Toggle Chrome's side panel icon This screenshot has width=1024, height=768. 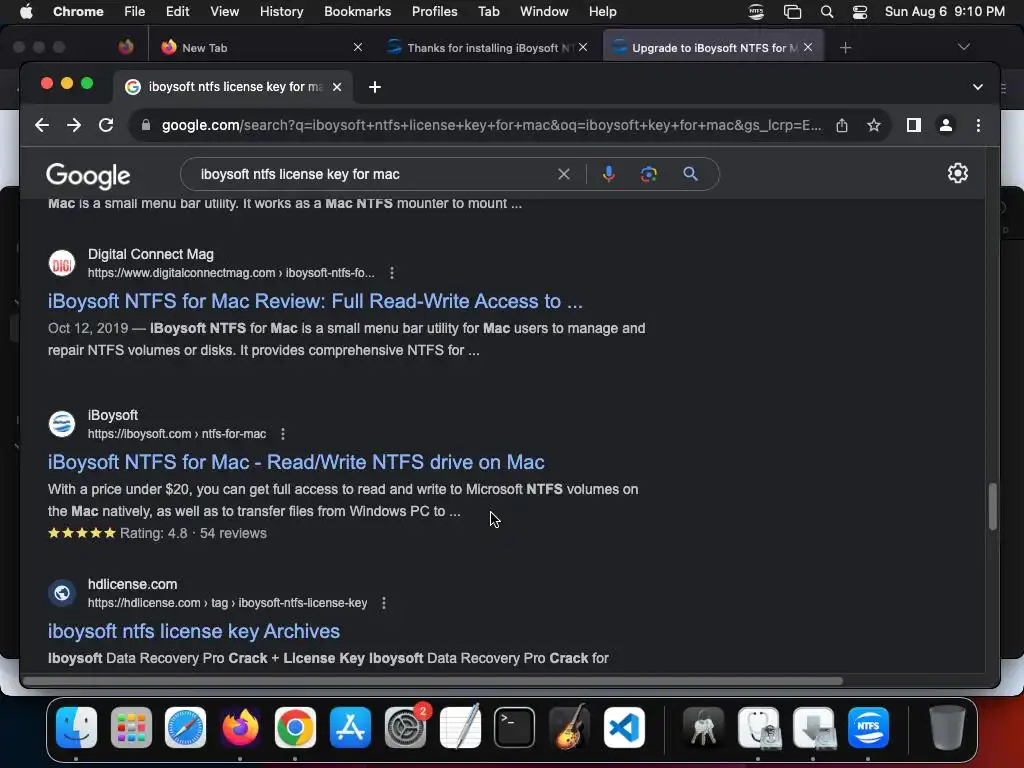(x=914, y=125)
